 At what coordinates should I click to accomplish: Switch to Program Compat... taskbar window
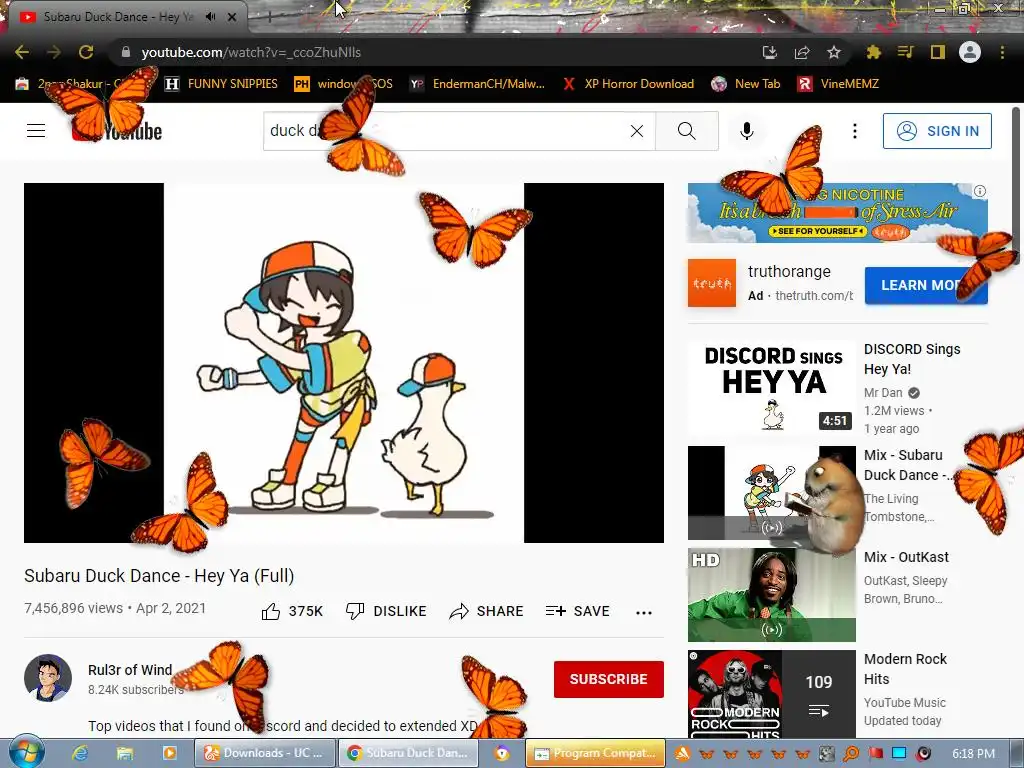(596, 753)
